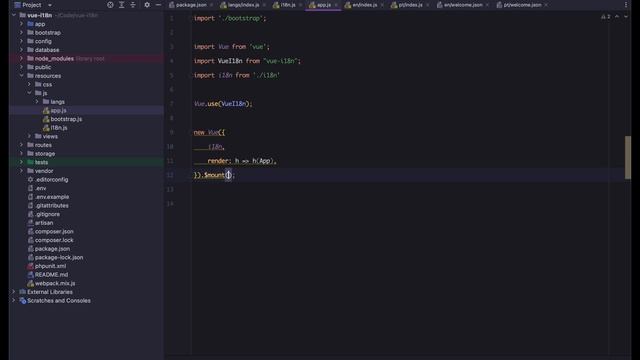Select README.md in the tree
640x360 pixels.
point(51,275)
